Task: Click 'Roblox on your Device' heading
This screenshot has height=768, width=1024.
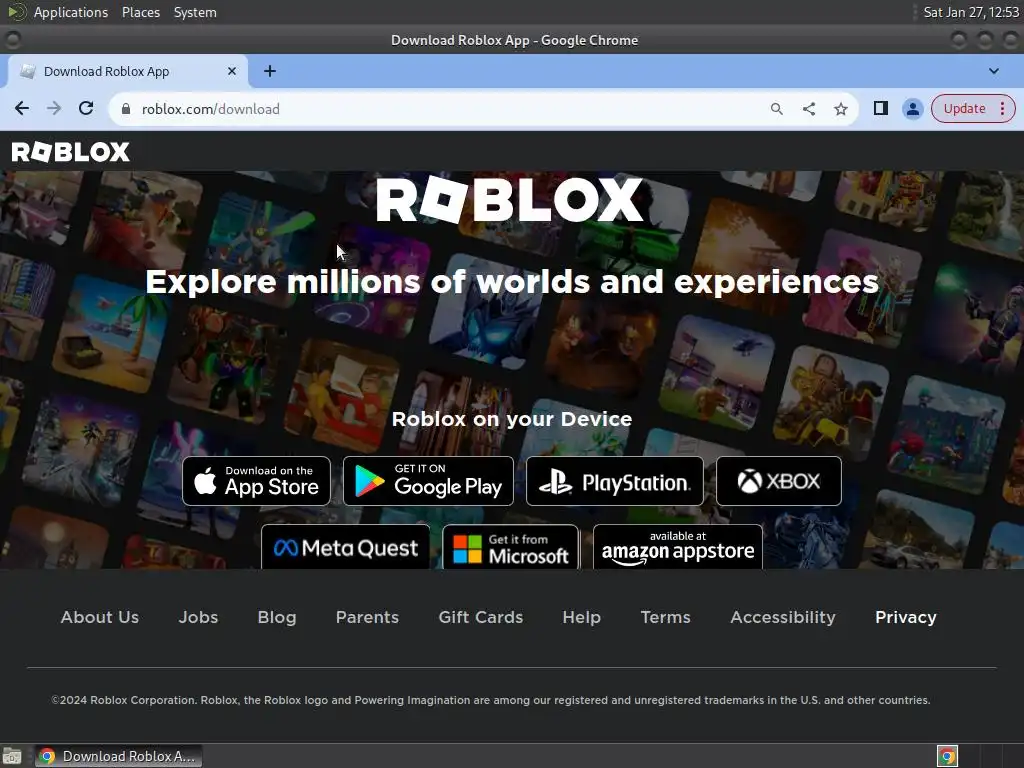Action: coord(512,419)
